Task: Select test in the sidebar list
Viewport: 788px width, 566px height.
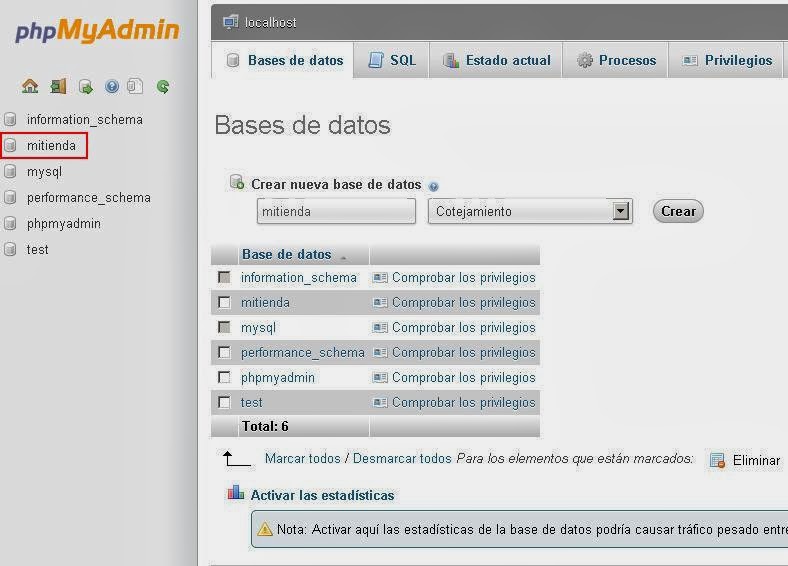Action: point(37,249)
